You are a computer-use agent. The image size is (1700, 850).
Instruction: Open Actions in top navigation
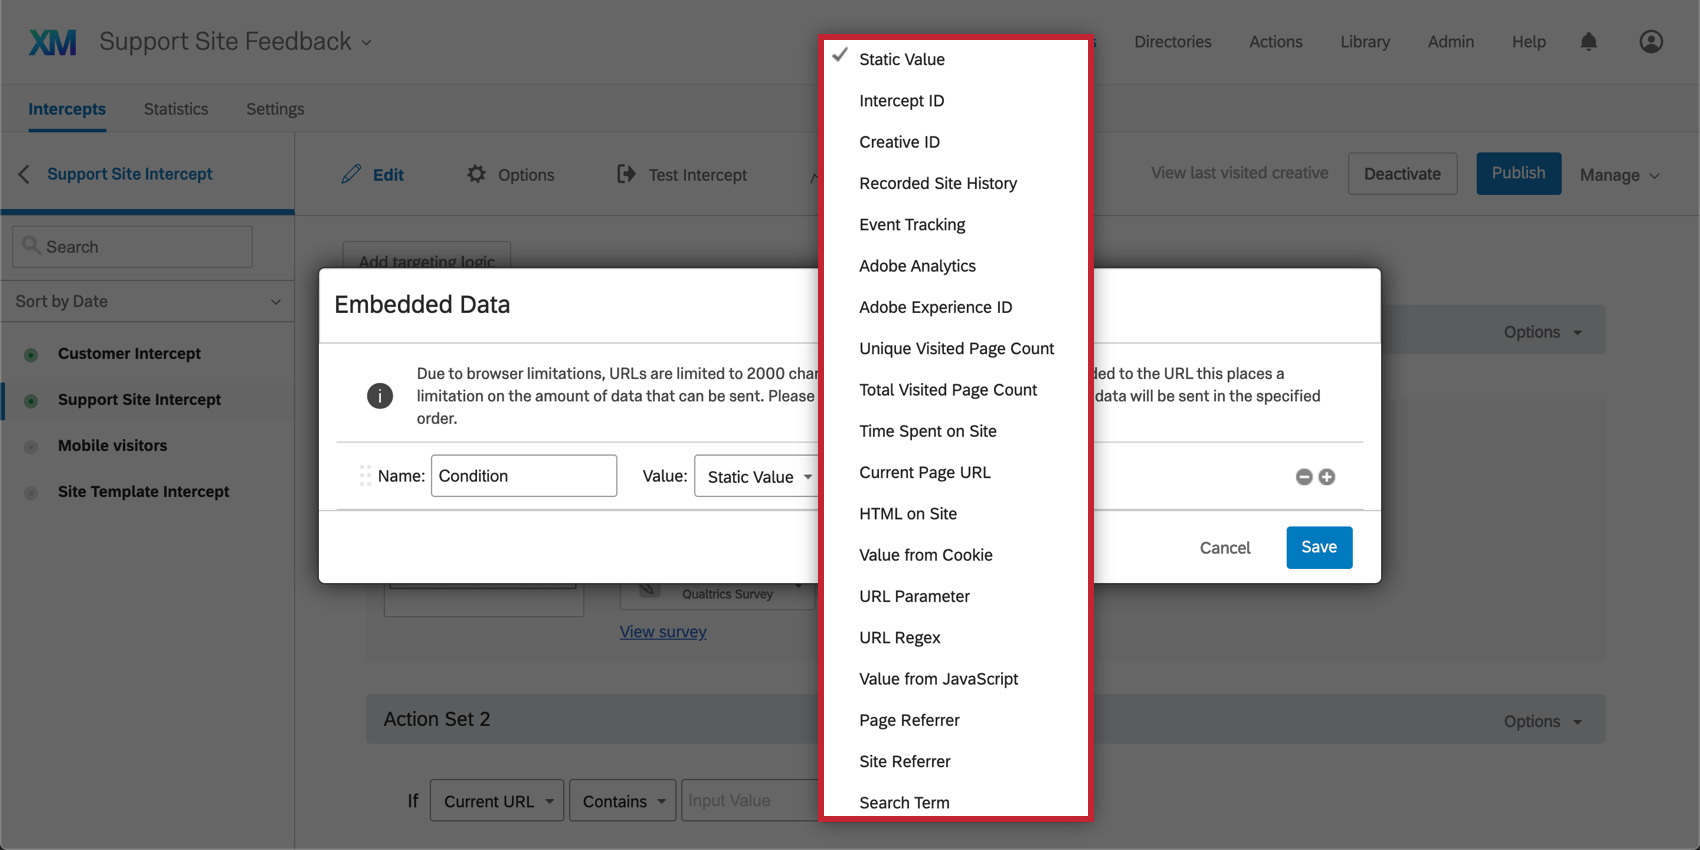[1276, 42]
